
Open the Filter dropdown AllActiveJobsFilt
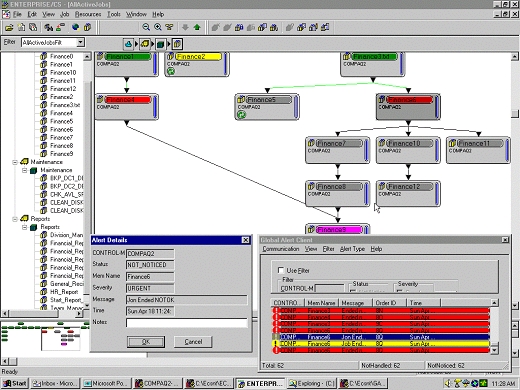tap(80, 42)
